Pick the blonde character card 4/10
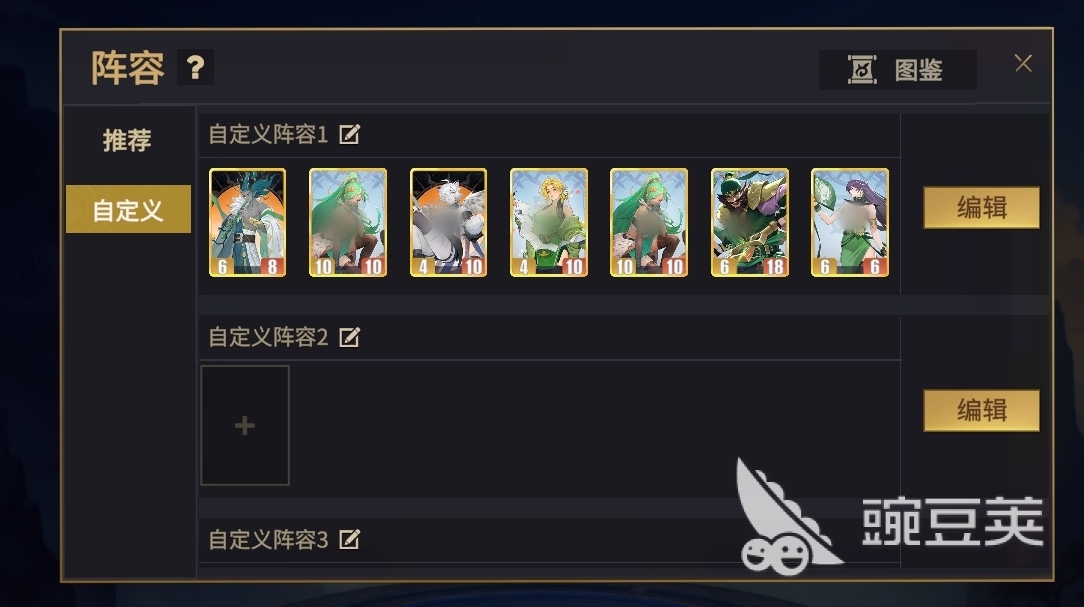This screenshot has width=1084, height=607. 549,223
